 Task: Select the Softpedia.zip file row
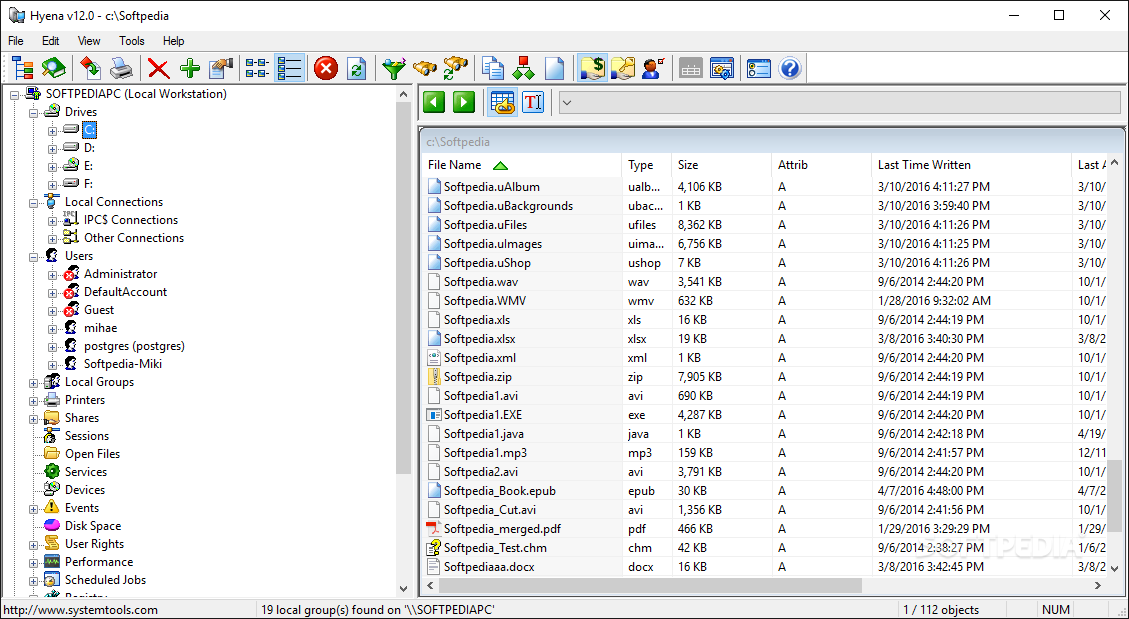coord(763,376)
